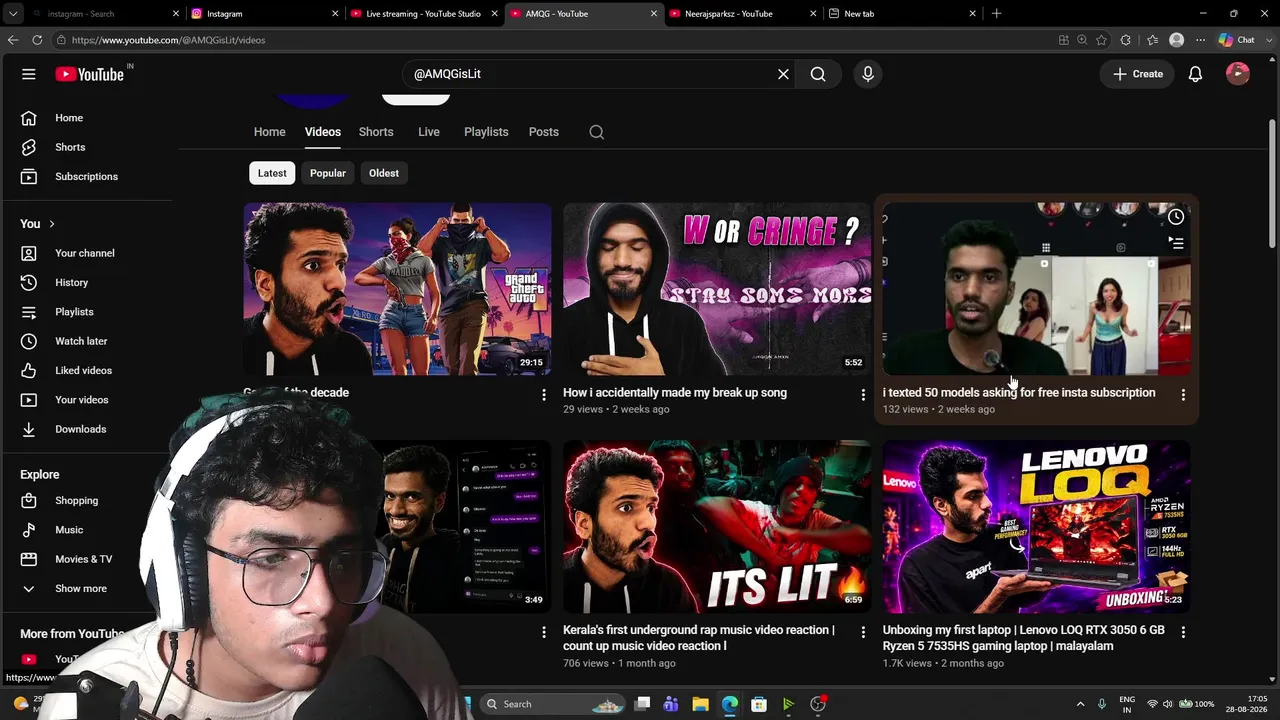Switch to the channel Playlists tab
The height and width of the screenshot is (720, 1280).
(486, 132)
